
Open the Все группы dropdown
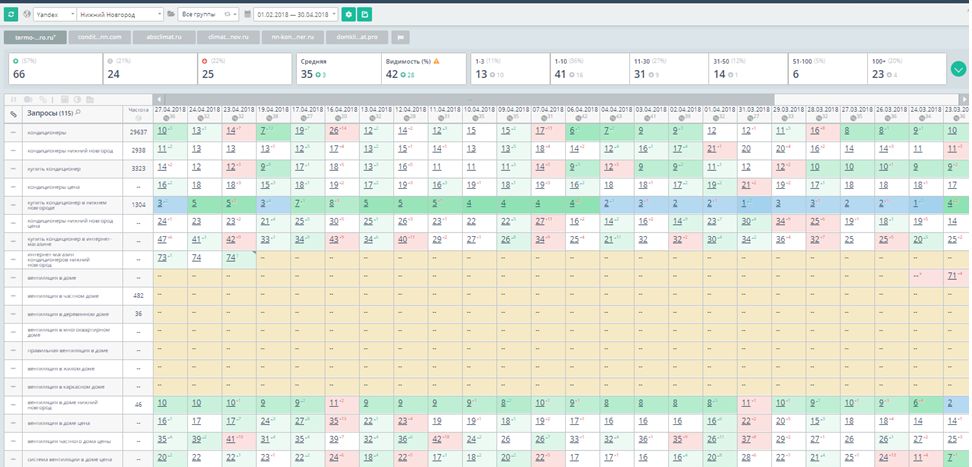coord(208,14)
